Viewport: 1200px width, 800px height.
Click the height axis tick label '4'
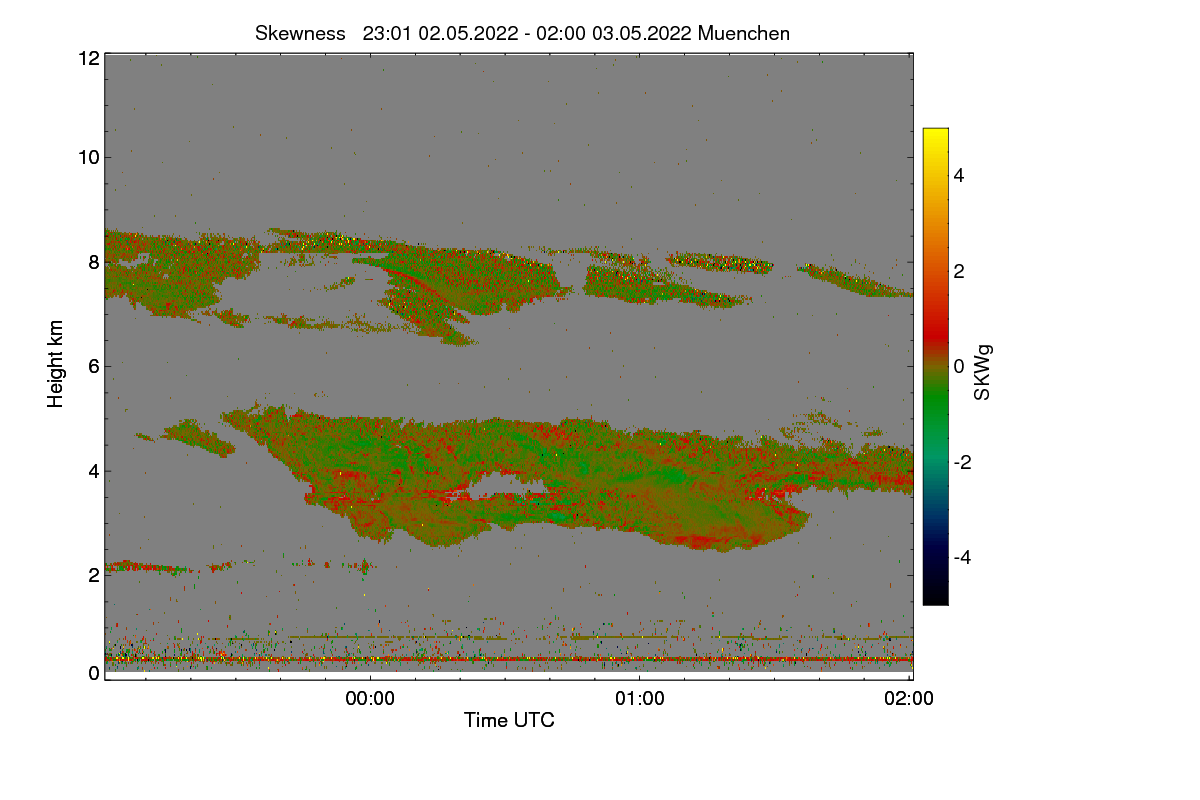point(93,470)
